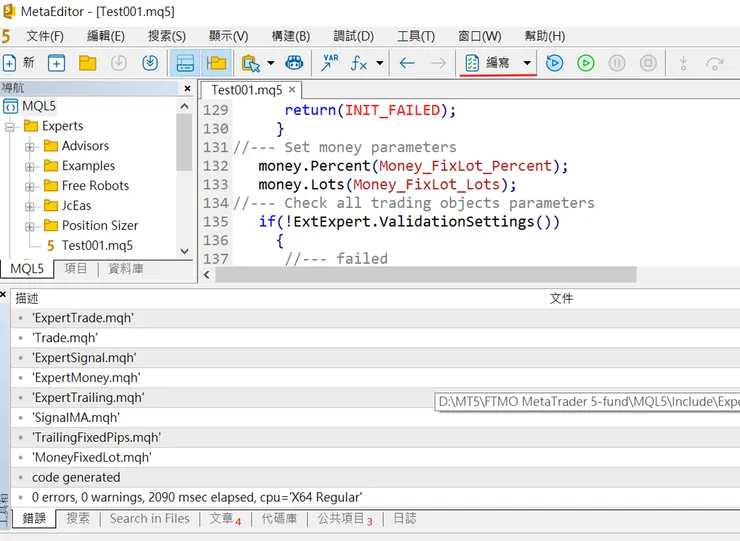Screen dimensions: 740x541
Task: Toggle the Toolbox panel toolbar icon
Action: click(216, 63)
